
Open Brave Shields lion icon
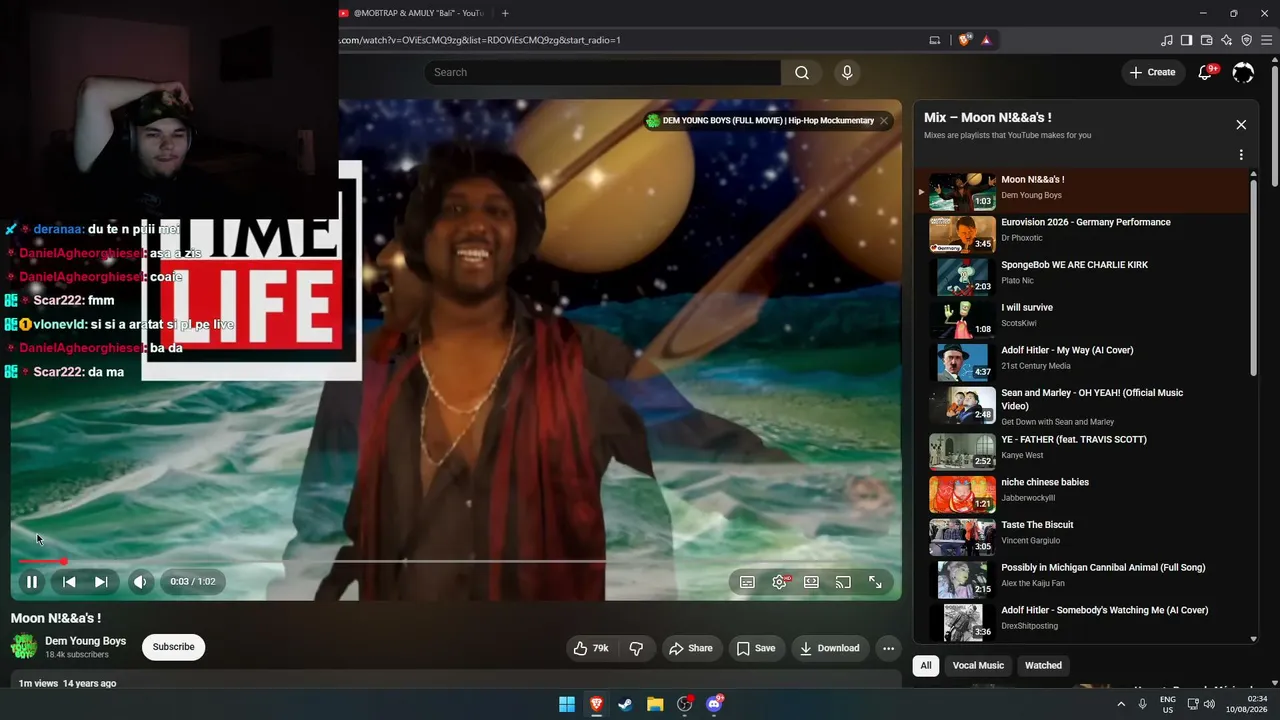pos(965,40)
